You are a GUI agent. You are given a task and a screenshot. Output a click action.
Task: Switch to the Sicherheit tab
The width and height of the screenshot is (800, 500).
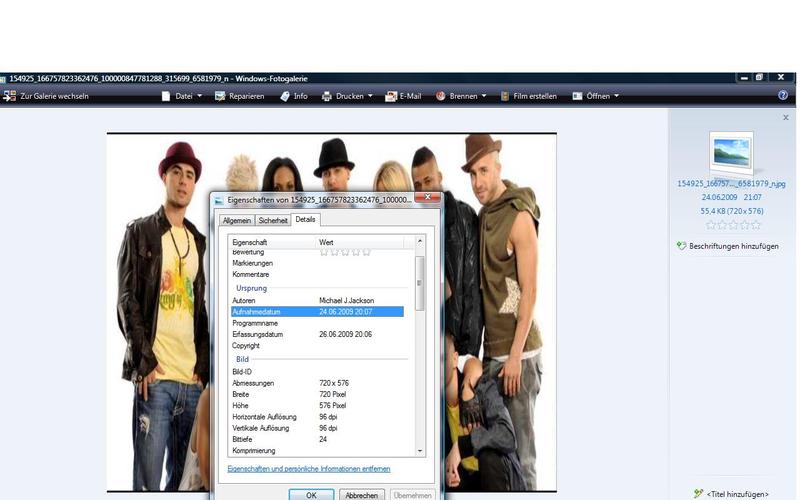[273, 220]
